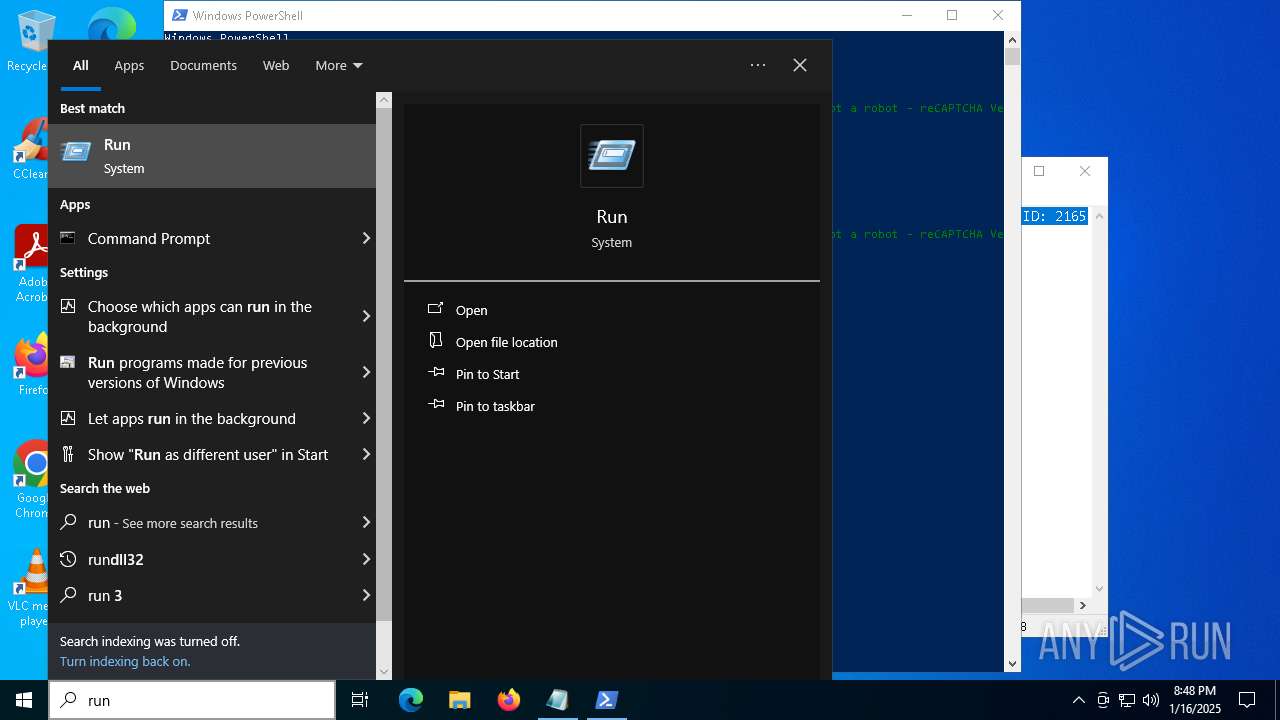Screen dimensions: 1280x720
Task: Open the Run best match result
Action: (x=212, y=156)
